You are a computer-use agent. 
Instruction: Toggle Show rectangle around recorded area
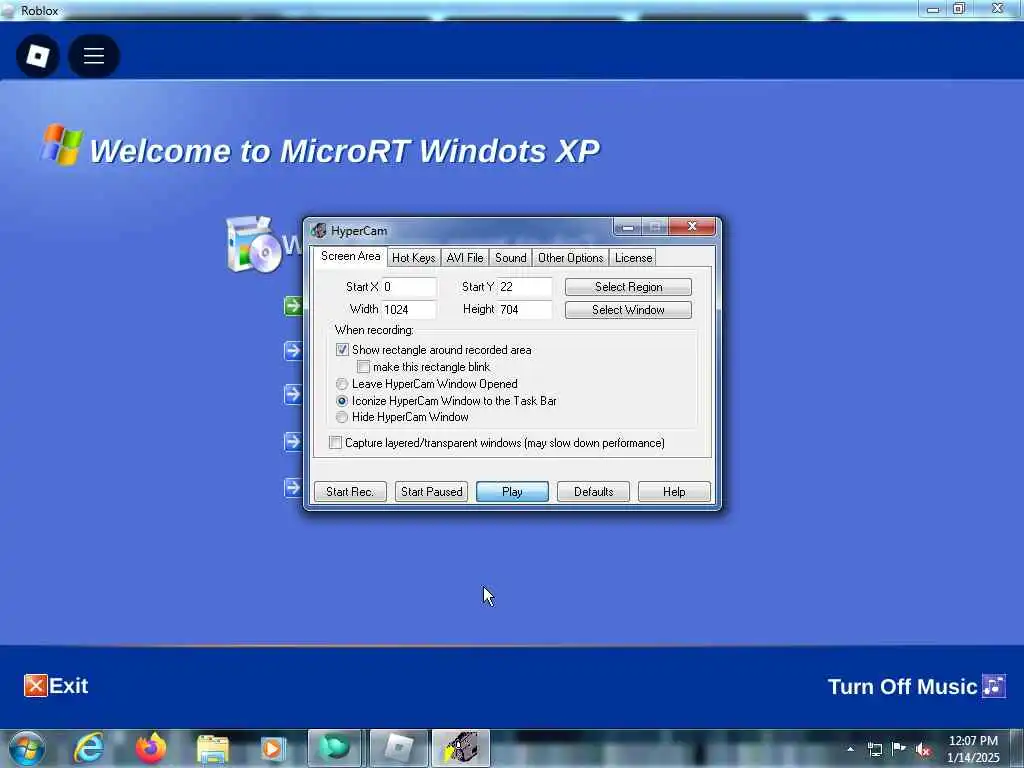click(342, 350)
